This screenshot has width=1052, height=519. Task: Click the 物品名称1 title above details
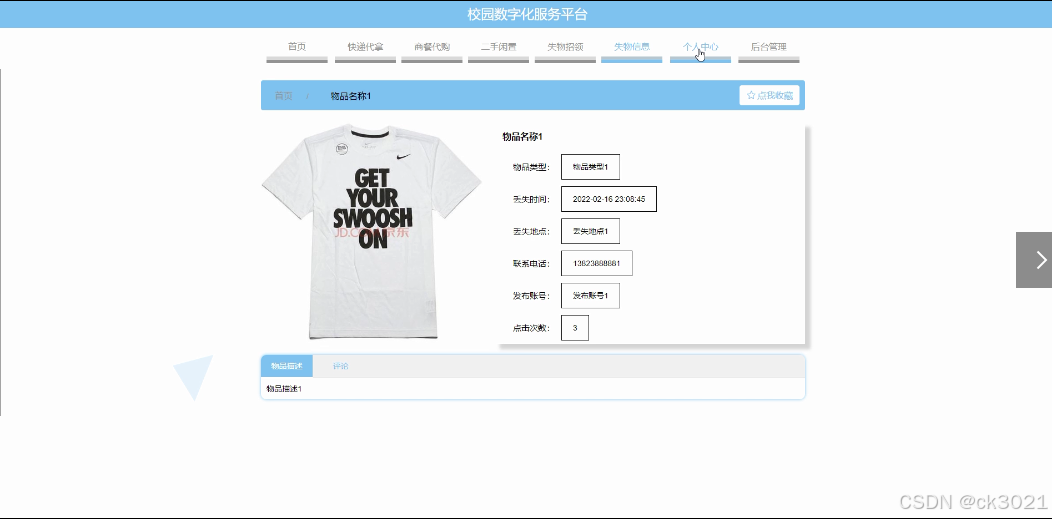pos(523,137)
